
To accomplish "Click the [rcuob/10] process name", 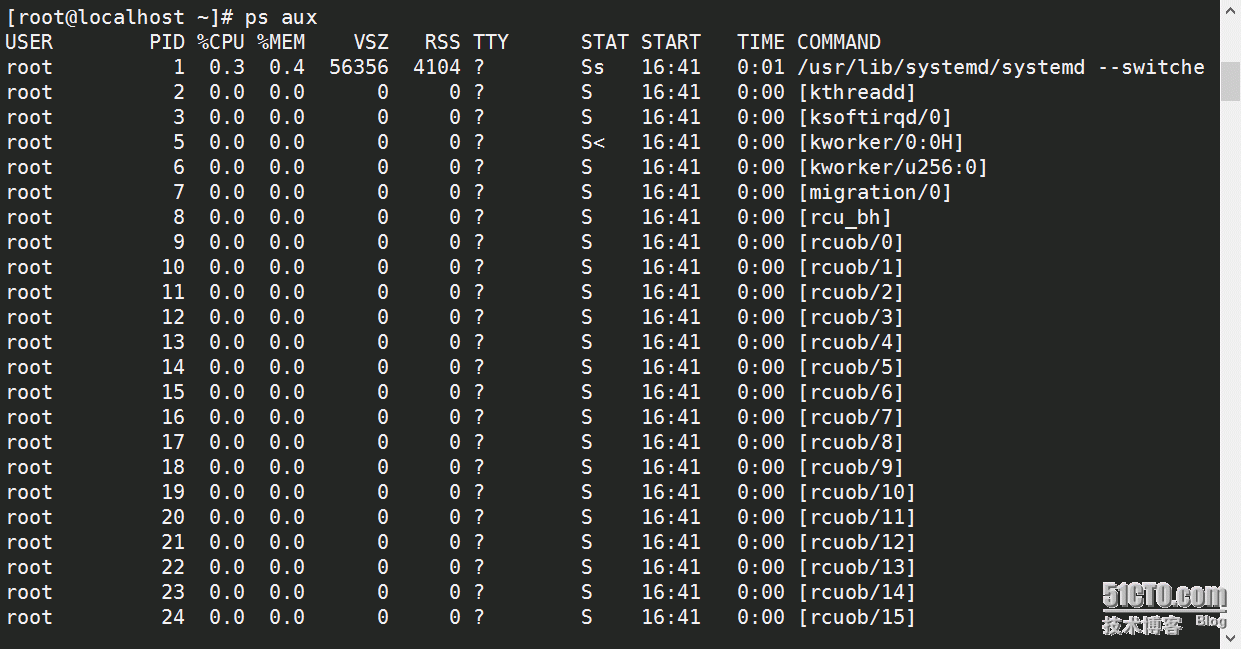I will (857, 492).
